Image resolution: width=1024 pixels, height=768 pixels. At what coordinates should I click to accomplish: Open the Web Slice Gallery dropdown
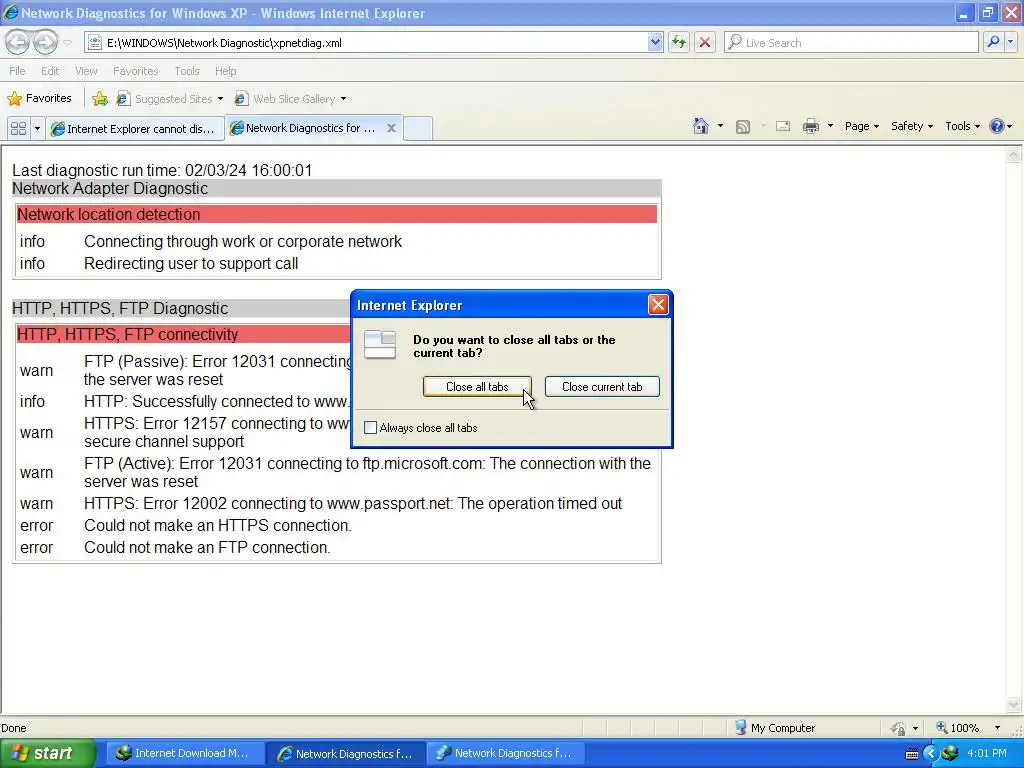coord(291,99)
